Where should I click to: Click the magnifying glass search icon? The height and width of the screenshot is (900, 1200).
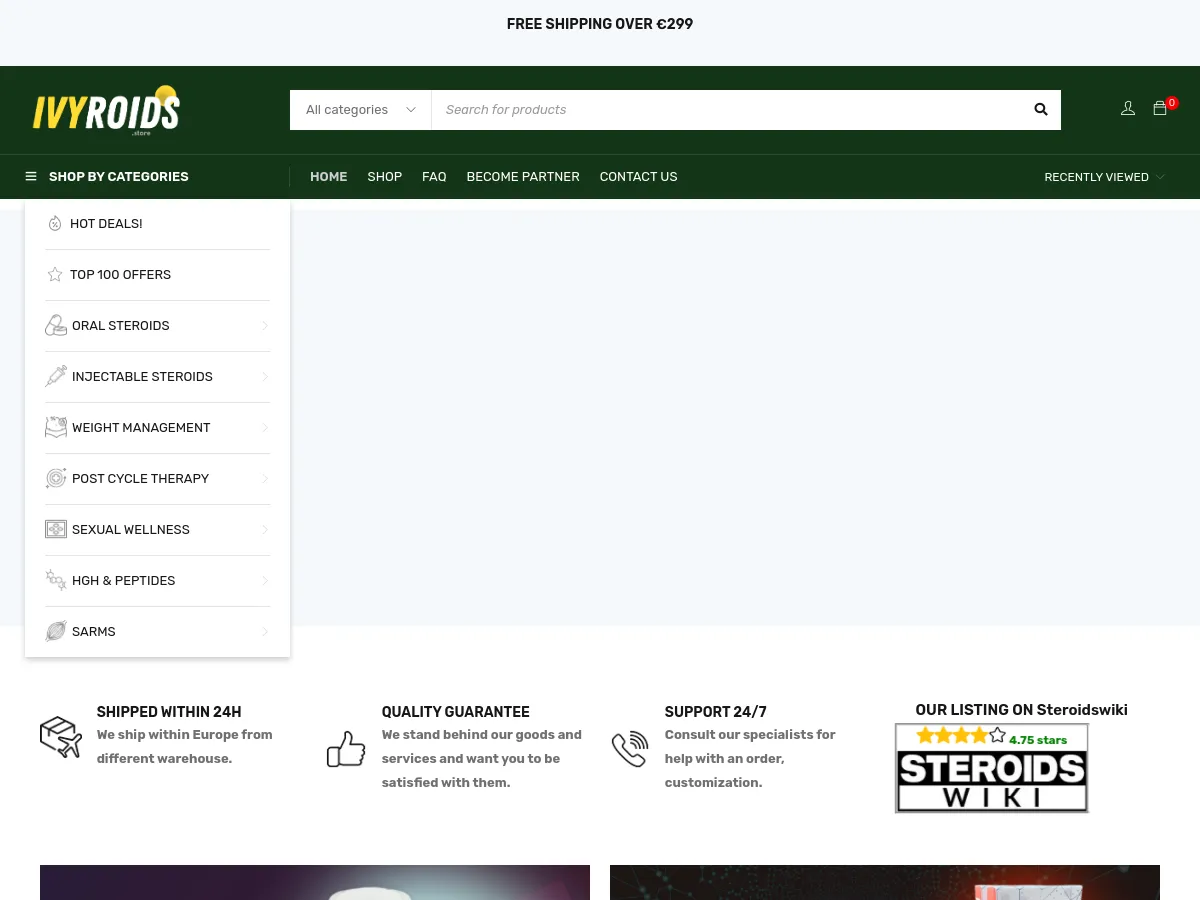click(1040, 110)
